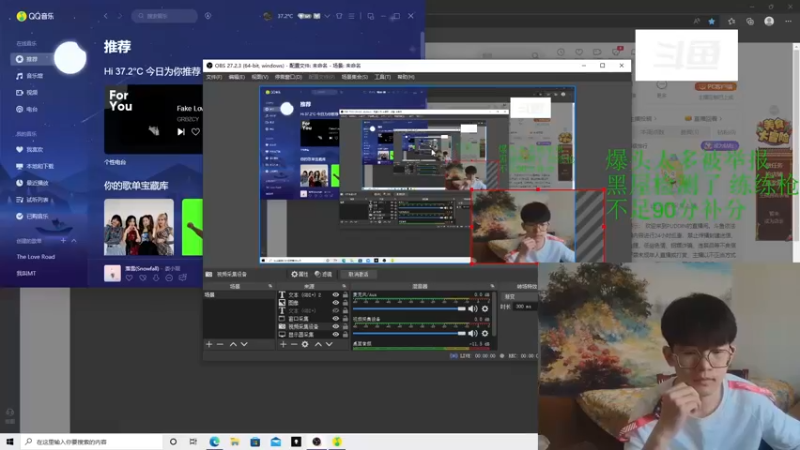This screenshot has width=800, height=450.
Task: Go back in QQ Music navigation
Action: click(x=106, y=16)
